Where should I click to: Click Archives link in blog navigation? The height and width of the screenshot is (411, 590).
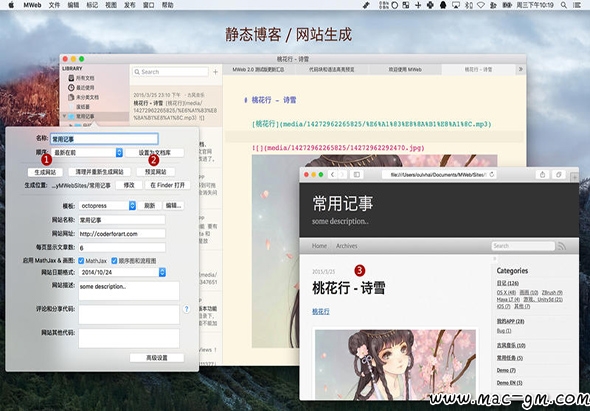pyautogui.click(x=347, y=246)
